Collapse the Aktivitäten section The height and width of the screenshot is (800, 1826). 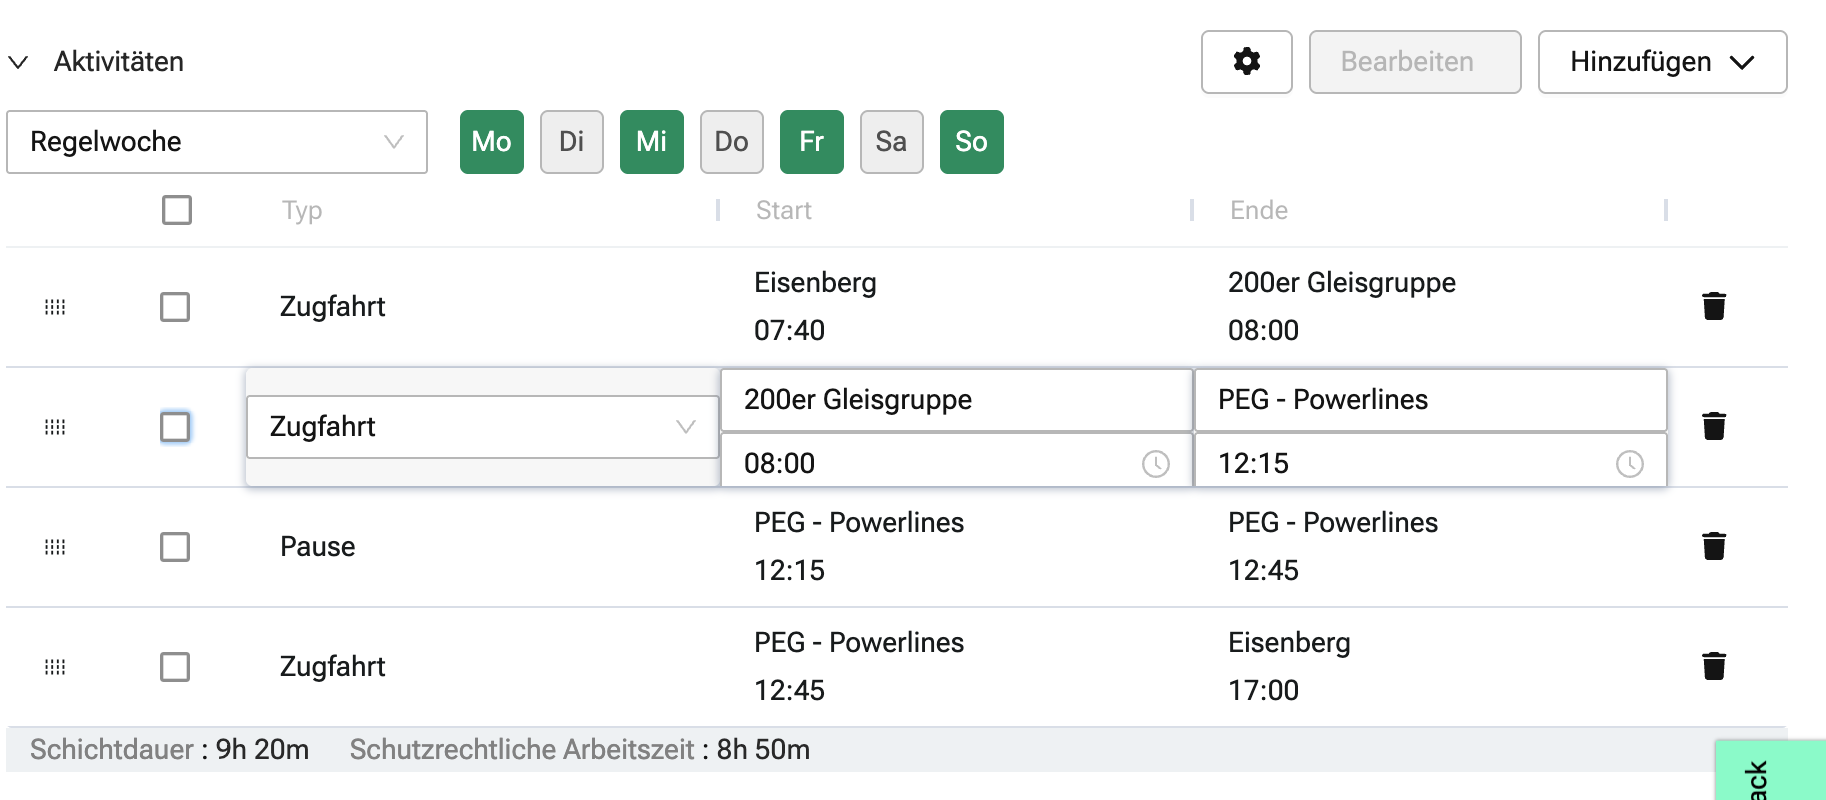pyautogui.click(x=18, y=62)
